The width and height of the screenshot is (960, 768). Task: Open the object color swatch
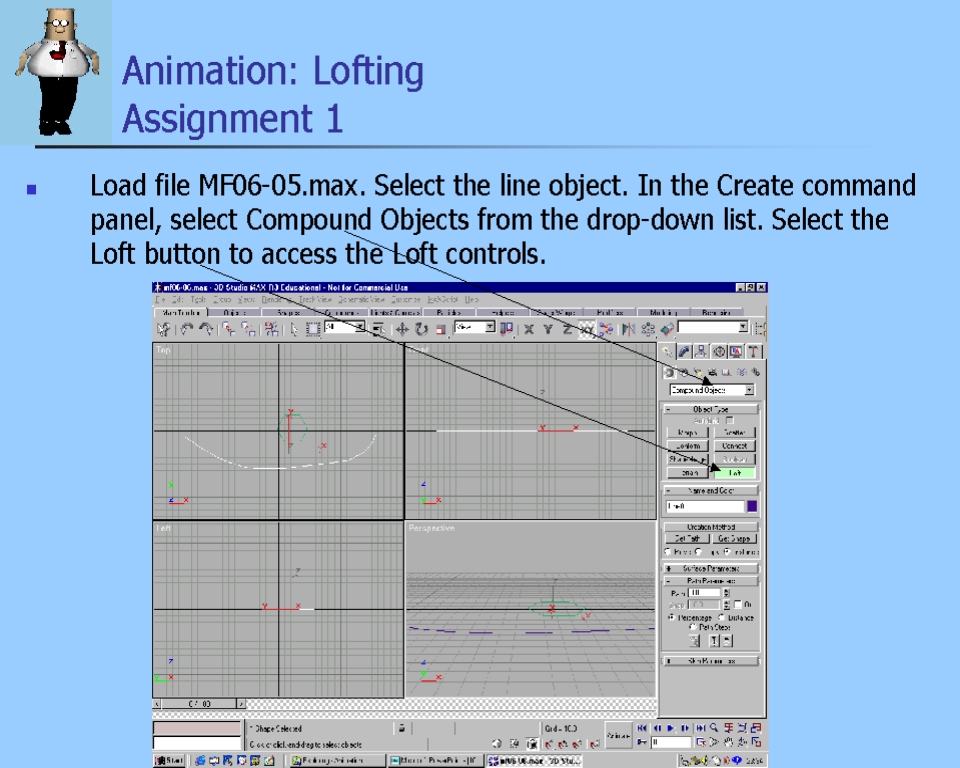[752, 506]
